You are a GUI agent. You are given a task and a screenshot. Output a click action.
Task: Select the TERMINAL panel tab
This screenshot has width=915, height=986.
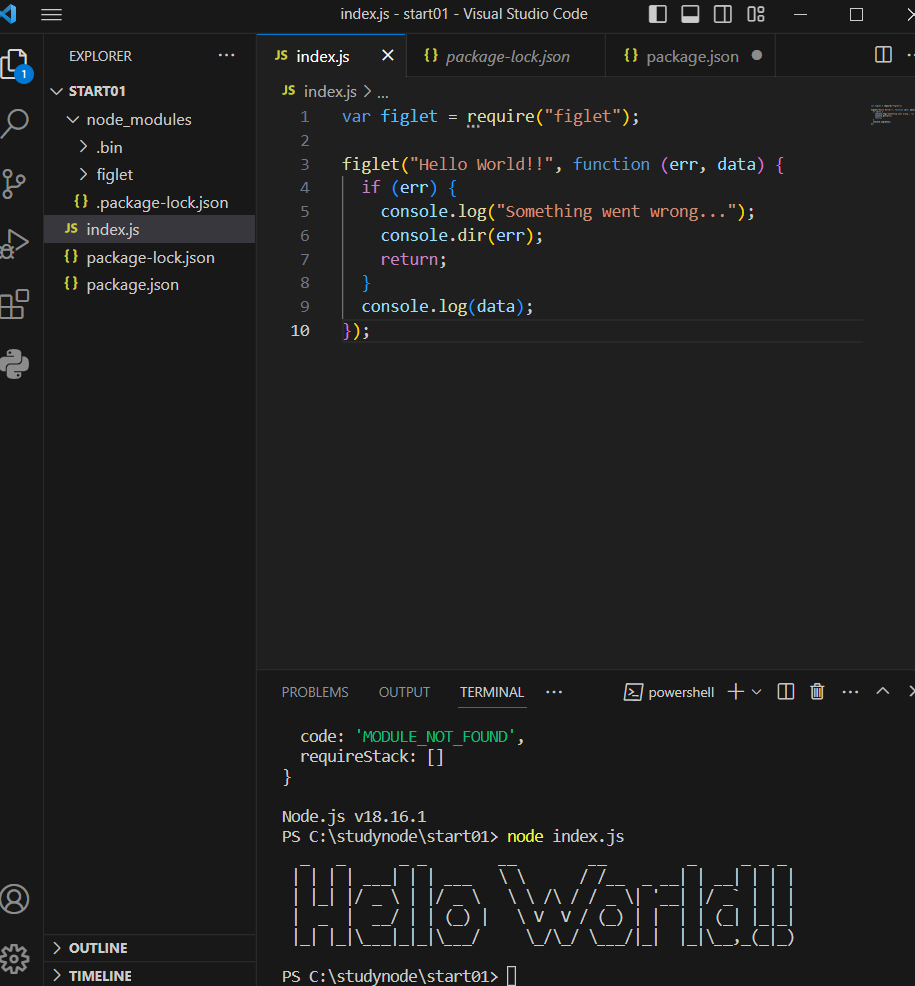(492, 692)
